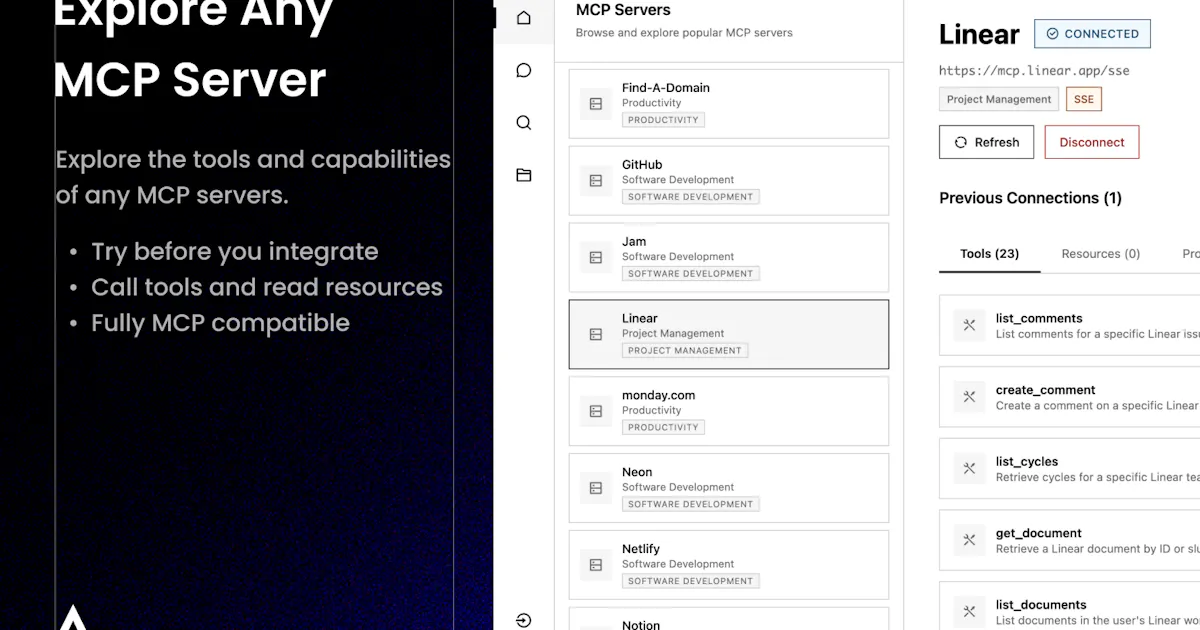Open the create_comment tool
This screenshot has width=1200, height=630.
click(x=1070, y=397)
